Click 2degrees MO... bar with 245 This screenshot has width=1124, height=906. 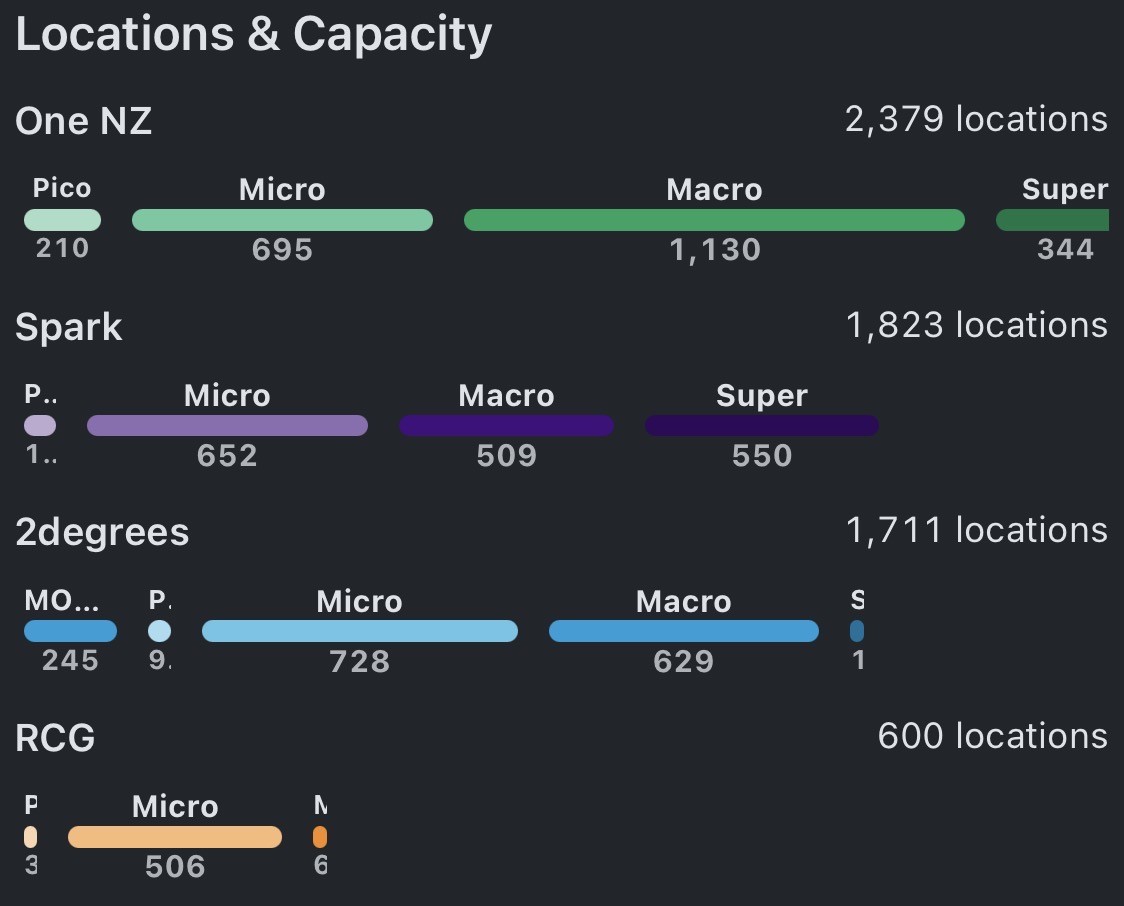tap(70, 631)
